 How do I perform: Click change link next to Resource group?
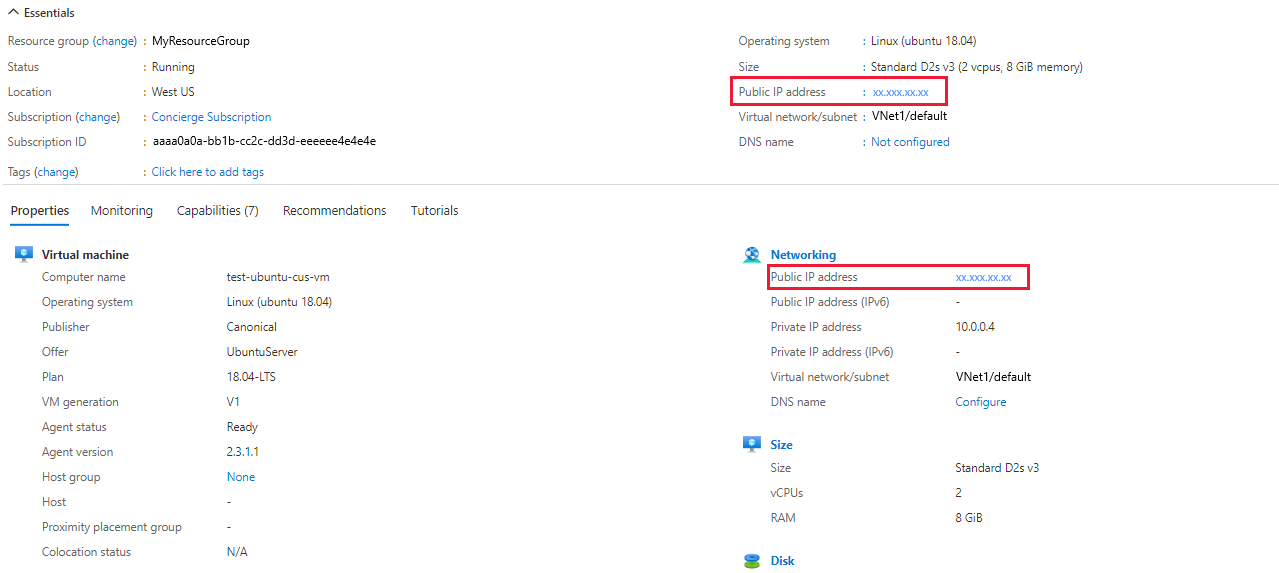[115, 42]
